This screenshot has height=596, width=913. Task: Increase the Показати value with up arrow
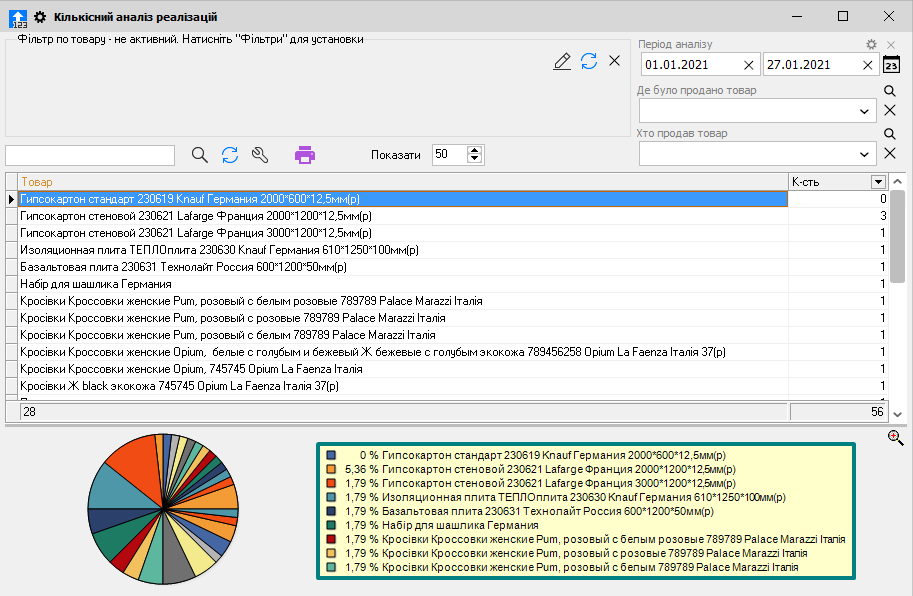click(474, 150)
